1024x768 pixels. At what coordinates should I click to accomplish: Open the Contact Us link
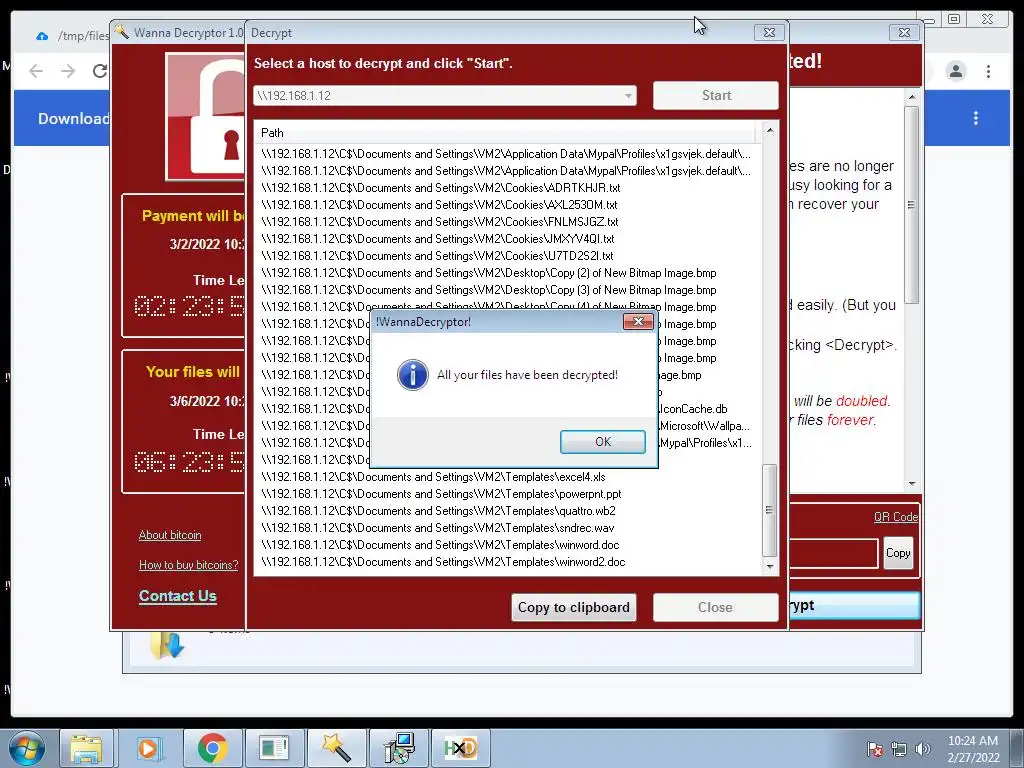point(178,596)
